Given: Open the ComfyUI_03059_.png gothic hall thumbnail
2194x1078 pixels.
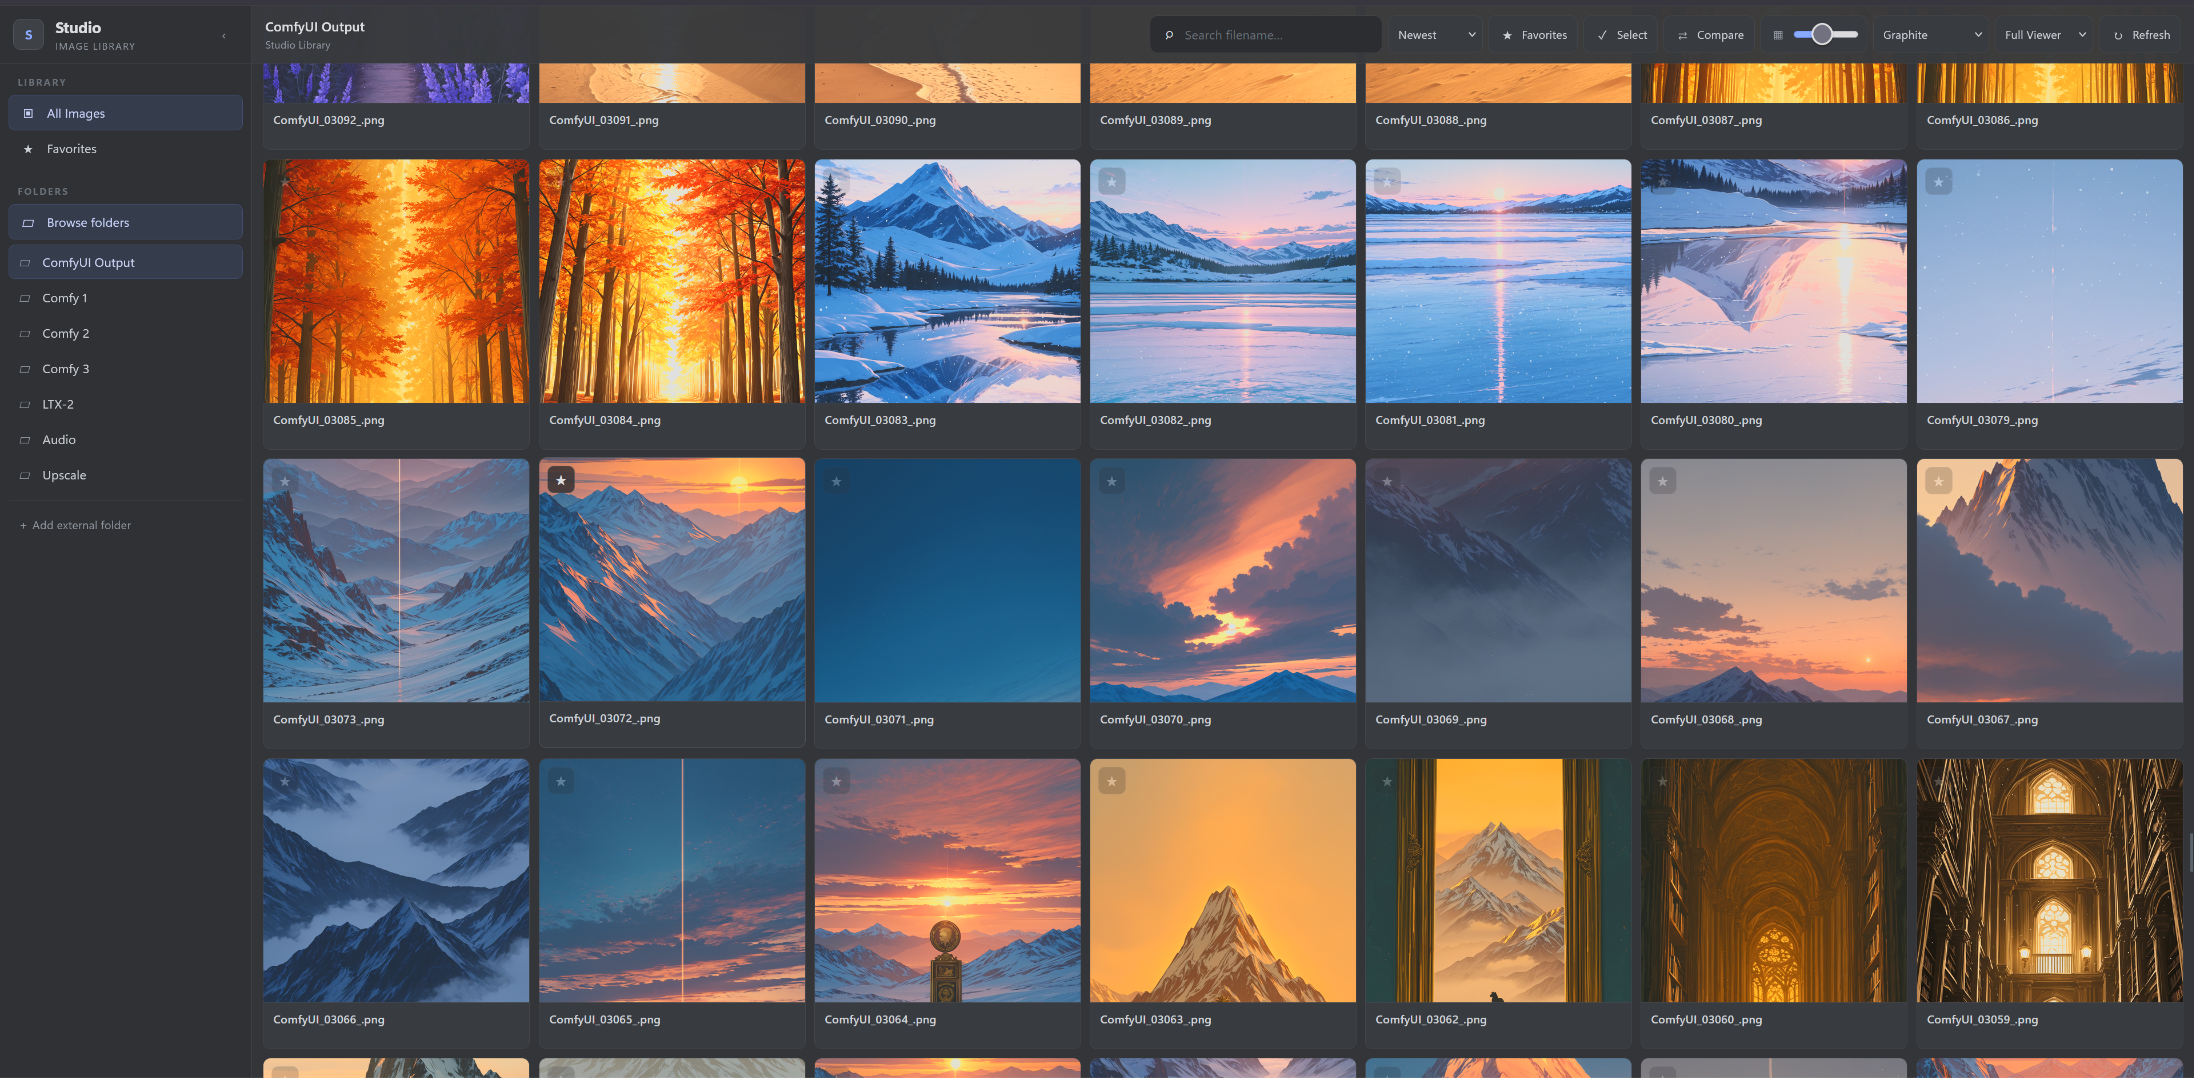Looking at the screenshot, I should click(2050, 881).
